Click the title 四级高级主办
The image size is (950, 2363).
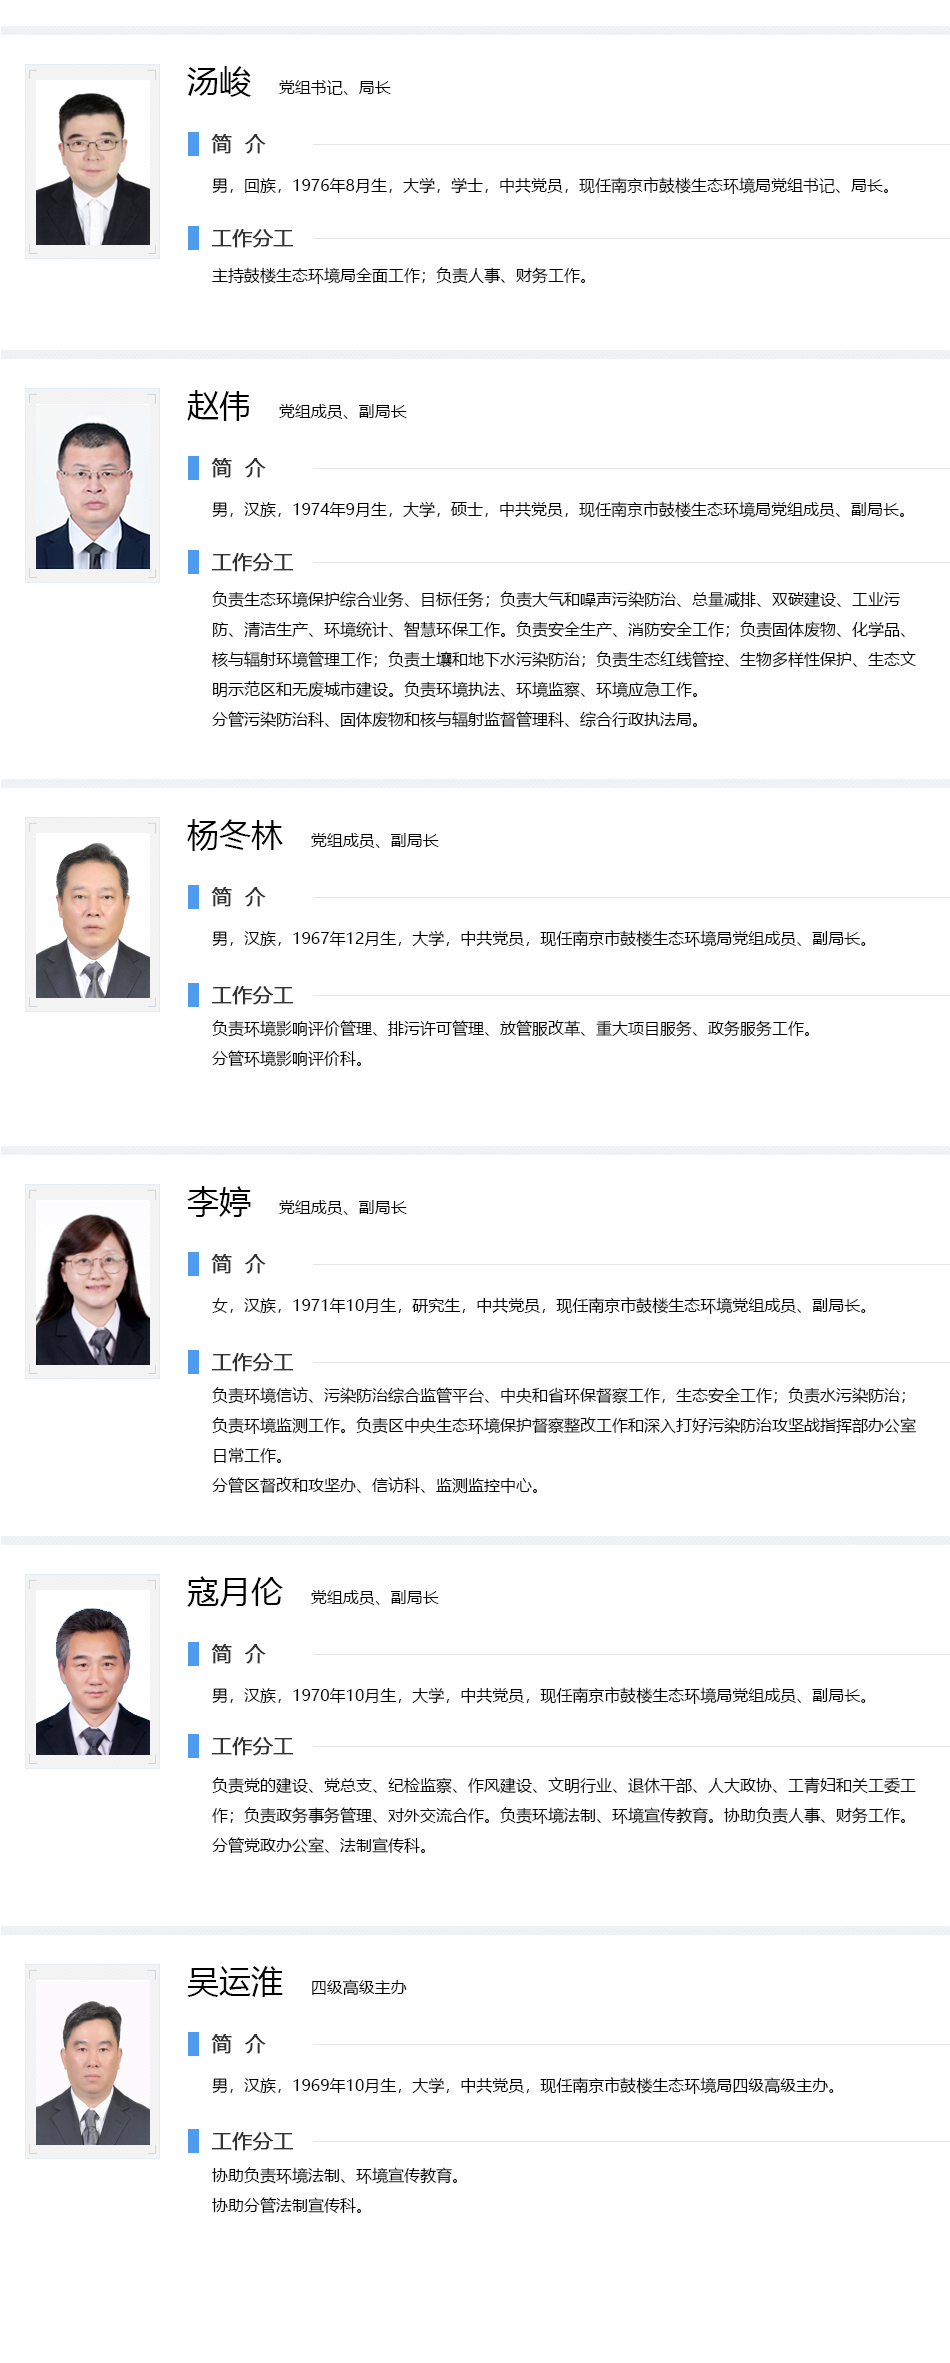coord(359,1988)
